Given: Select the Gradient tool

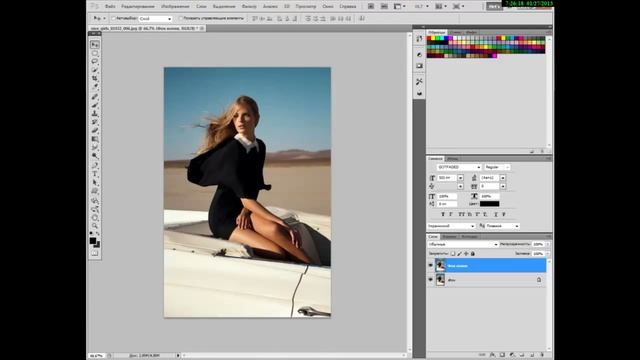Looking at the screenshot, I should click(95, 139).
